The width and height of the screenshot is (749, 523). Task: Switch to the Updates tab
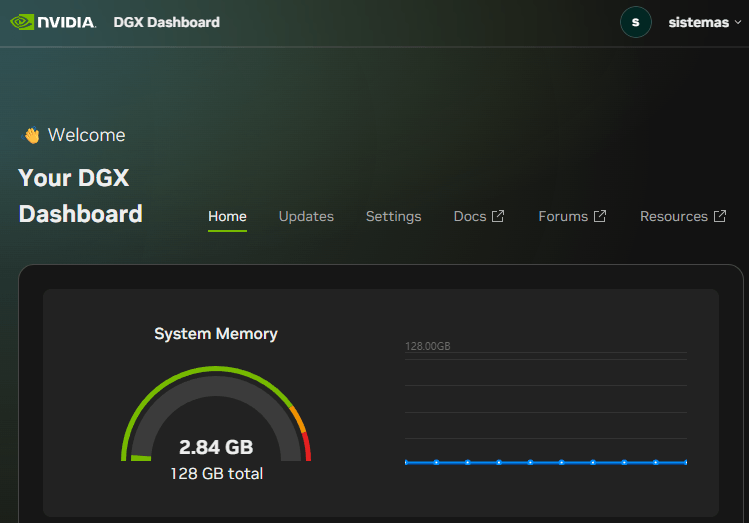pos(306,216)
